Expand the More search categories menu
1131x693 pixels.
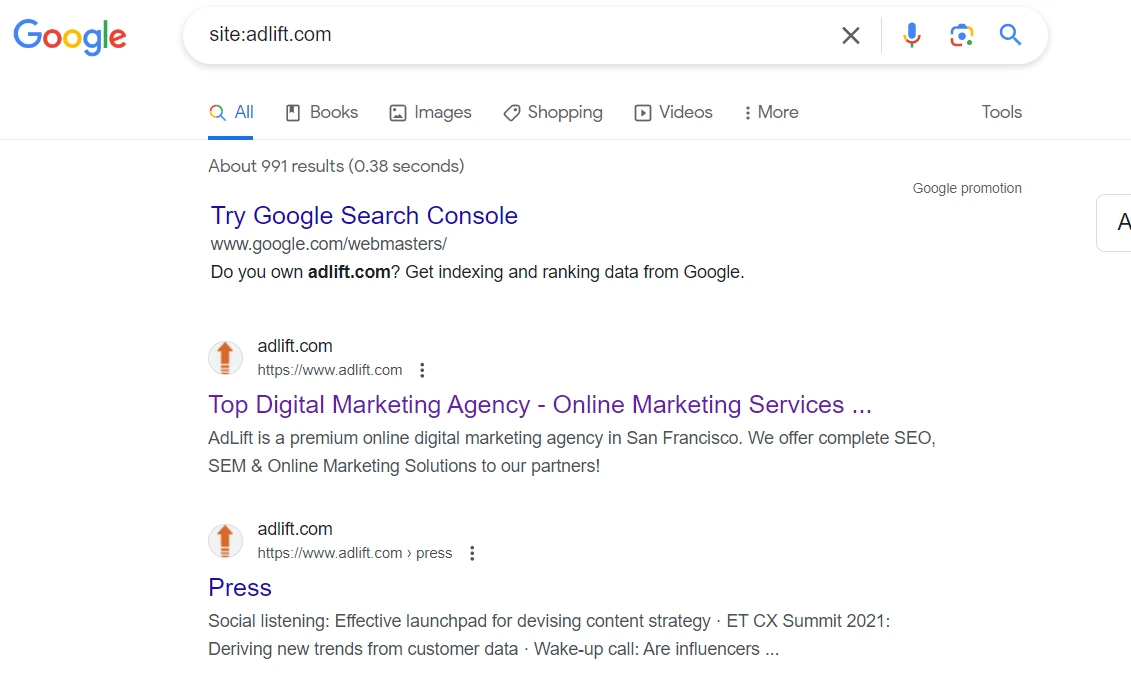click(x=770, y=112)
